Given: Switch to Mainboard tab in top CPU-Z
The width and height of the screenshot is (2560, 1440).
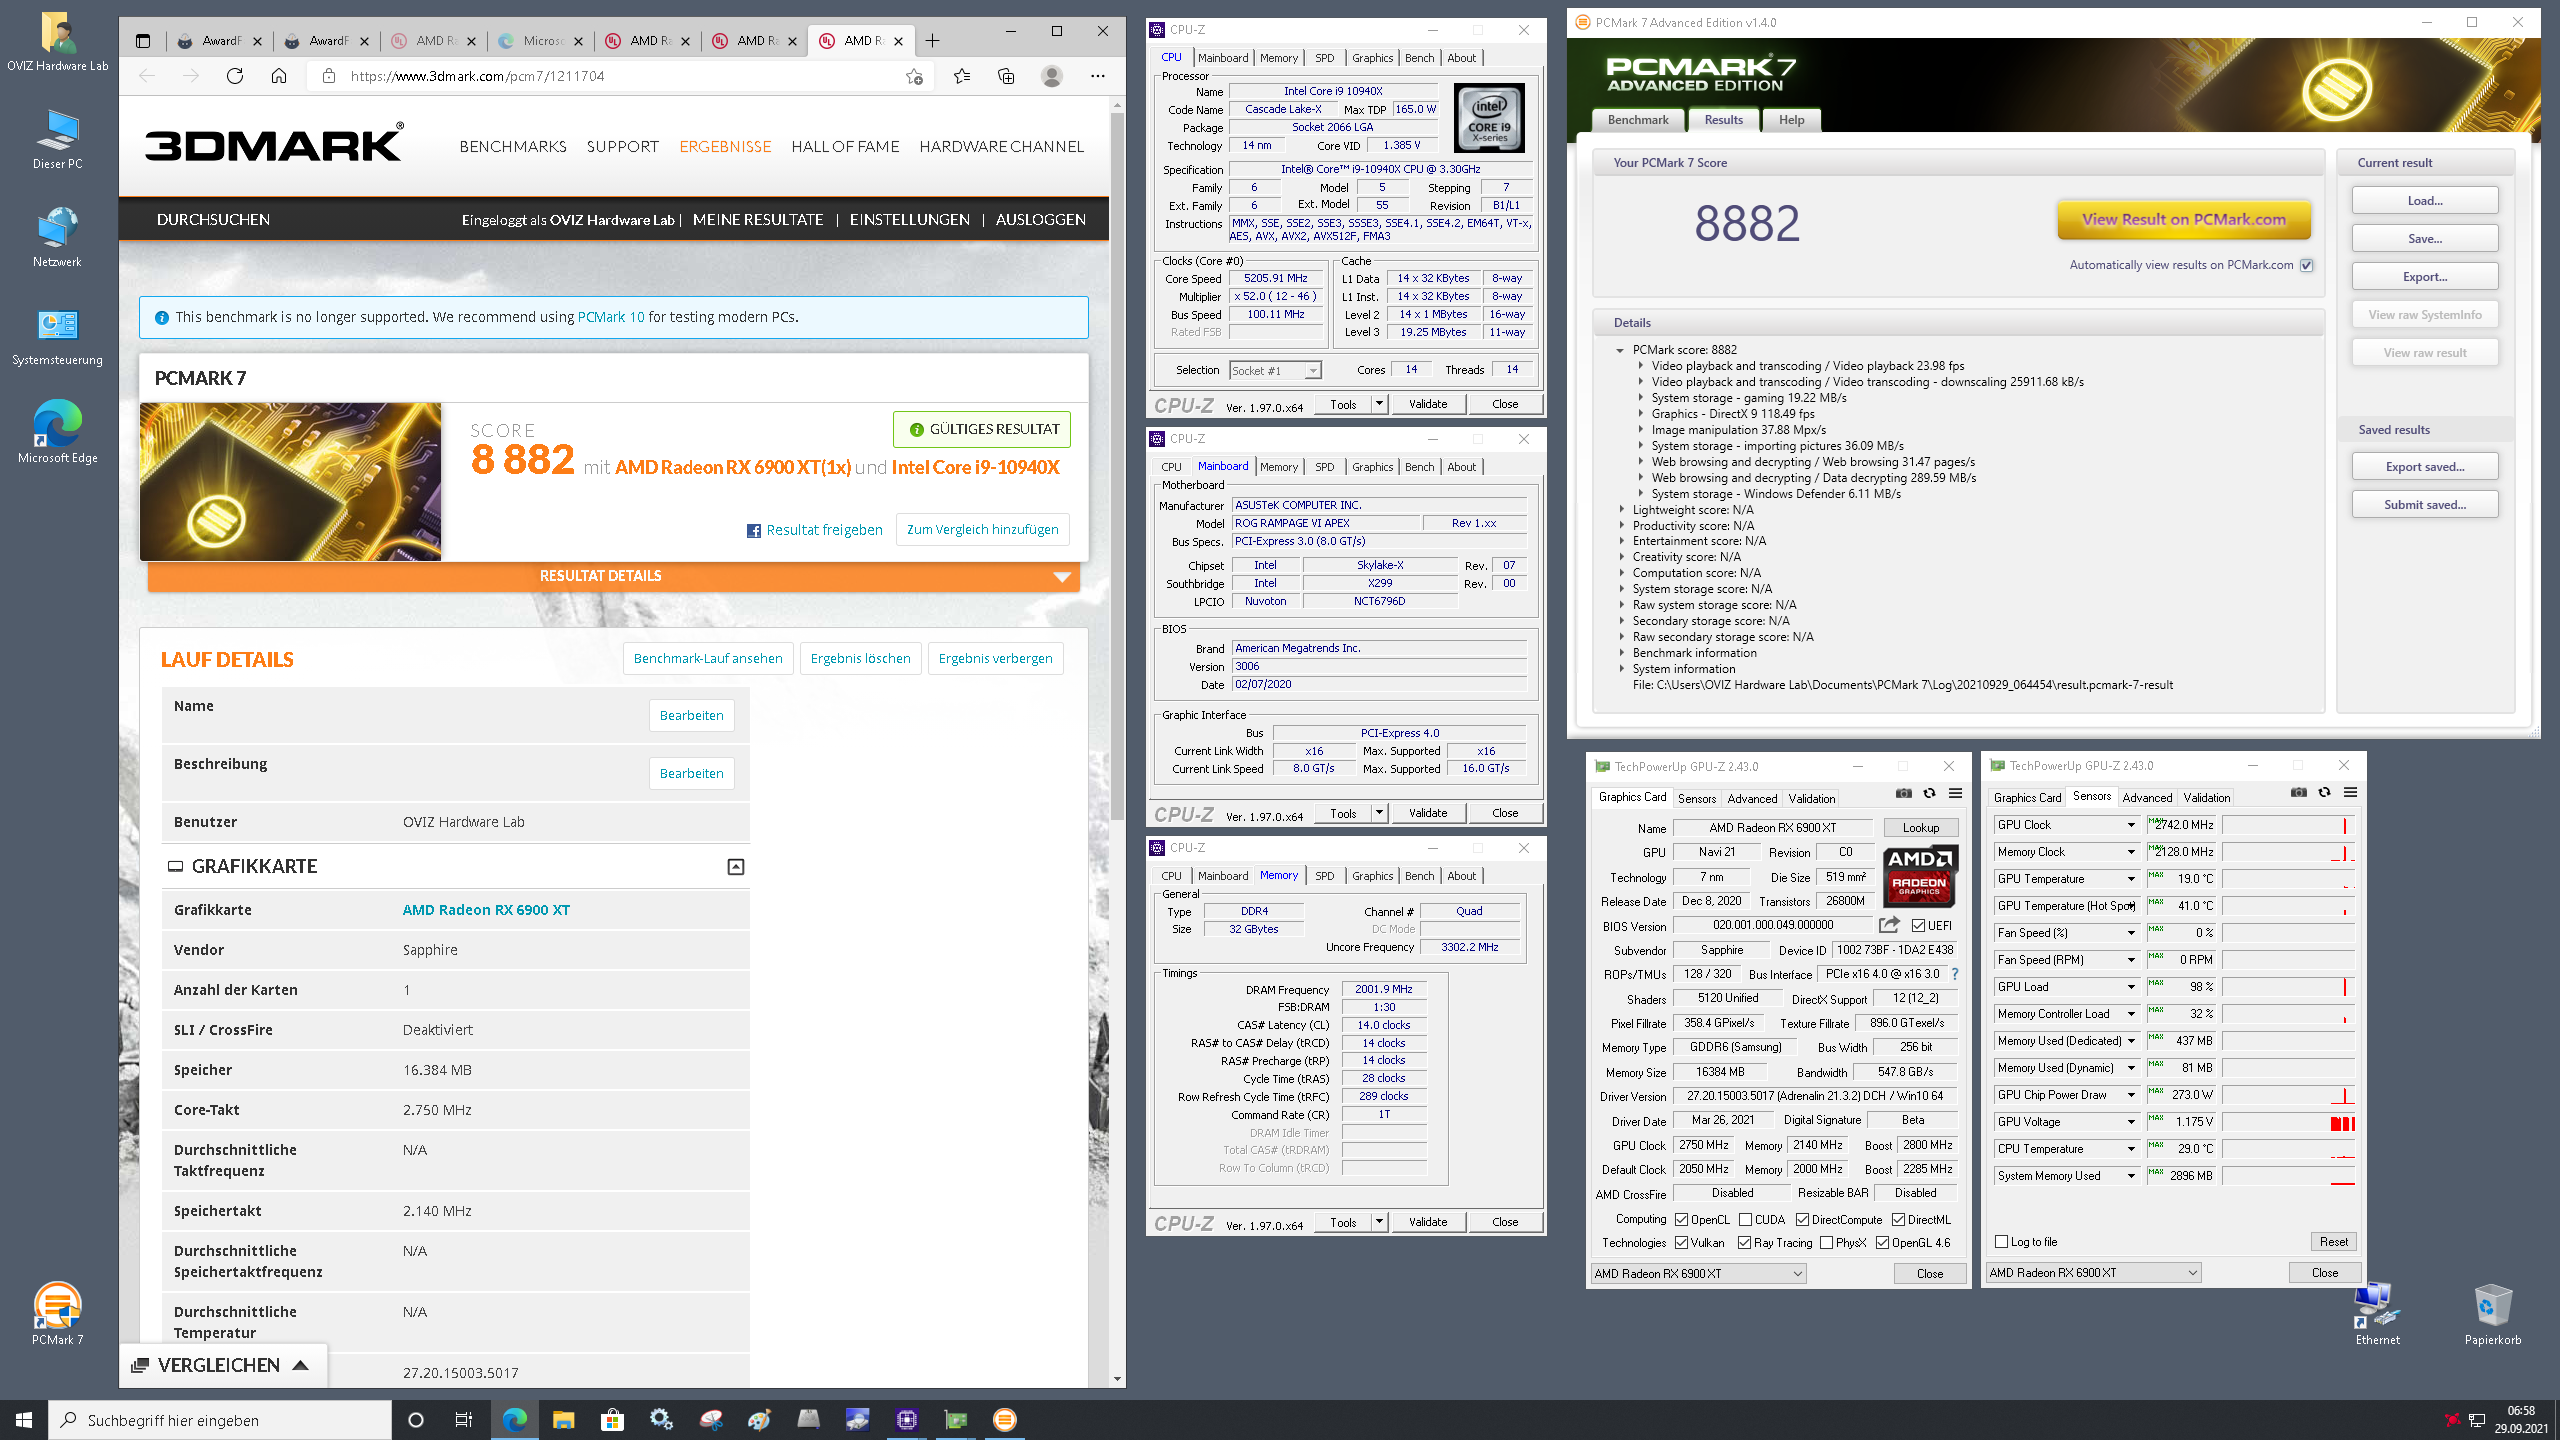Looking at the screenshot, I should click(x=1222, y=58).
